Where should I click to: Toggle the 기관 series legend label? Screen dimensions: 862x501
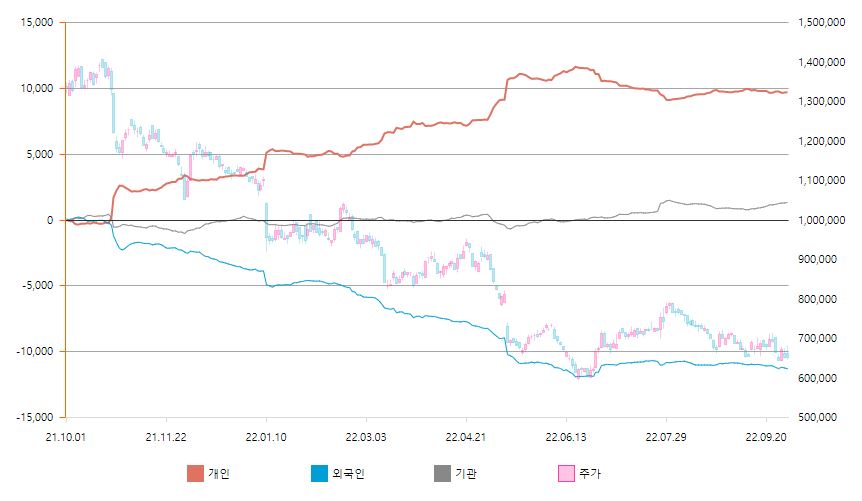466,473
